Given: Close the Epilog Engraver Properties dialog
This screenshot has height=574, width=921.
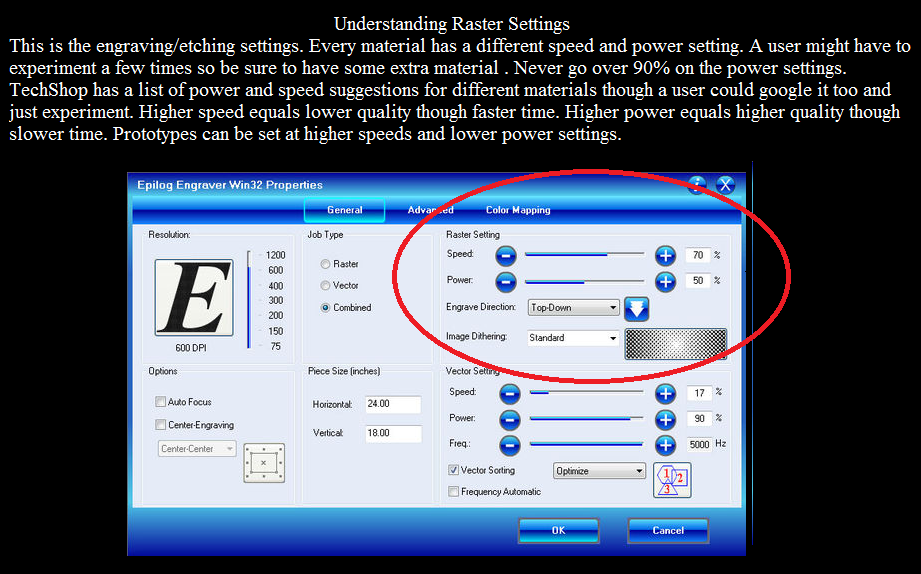Looking at the screenshot, I should coord(726,185).
